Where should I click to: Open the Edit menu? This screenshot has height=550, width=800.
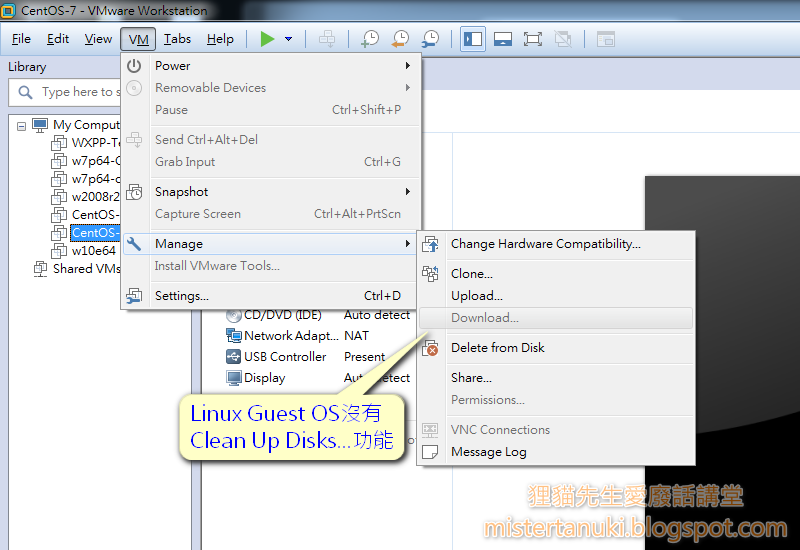tap(58, 39)
